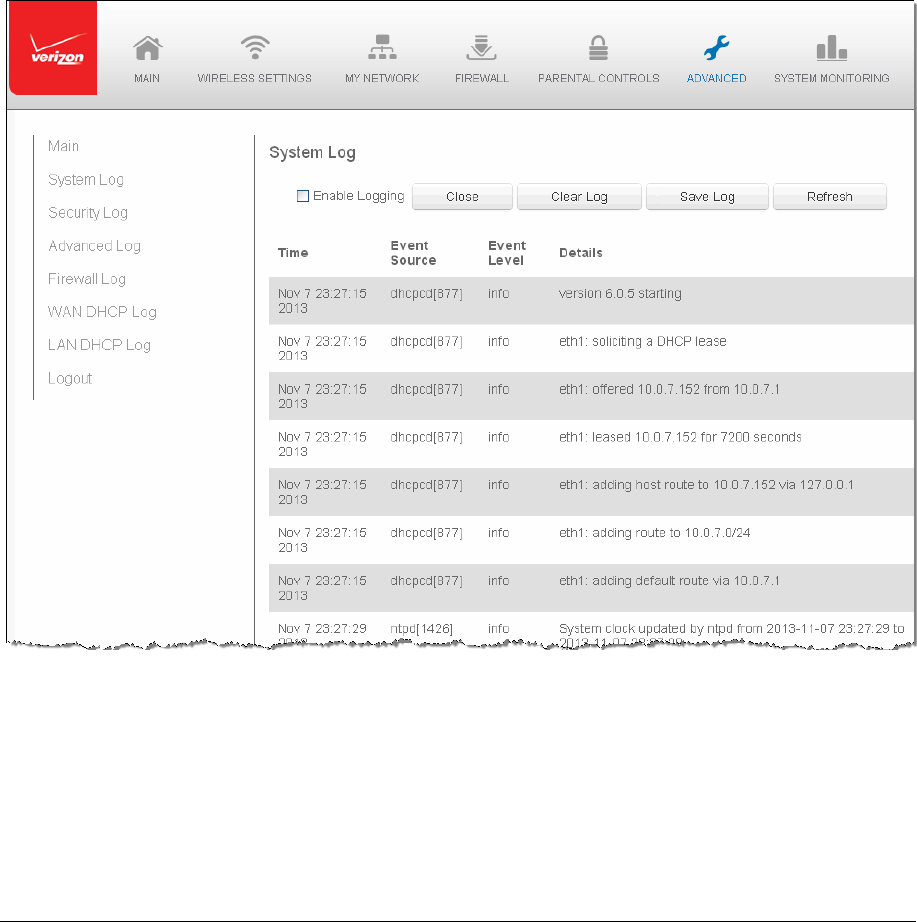Select 'adding default route via 10.0.7.1' entry
Viewport: 917px width, 922px height.
(591, 588)
